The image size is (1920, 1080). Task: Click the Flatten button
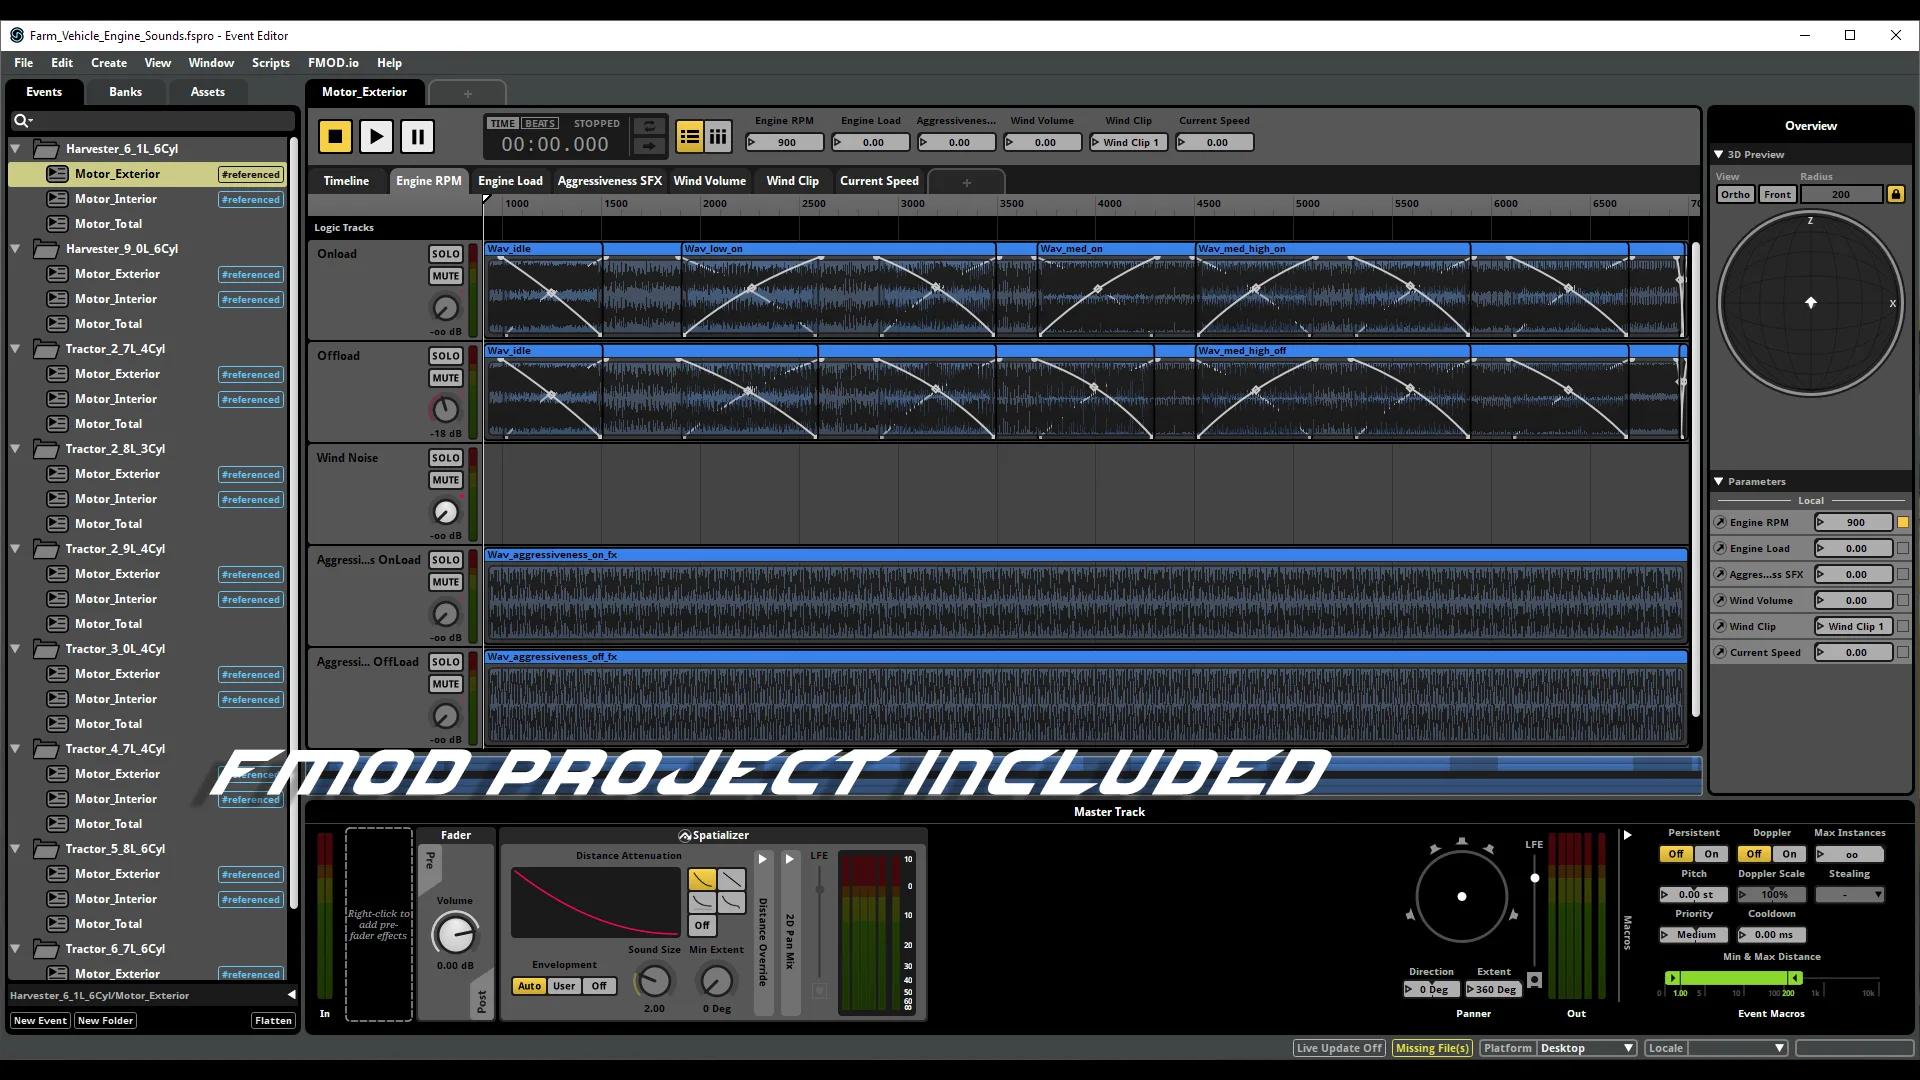point(273,1021)
